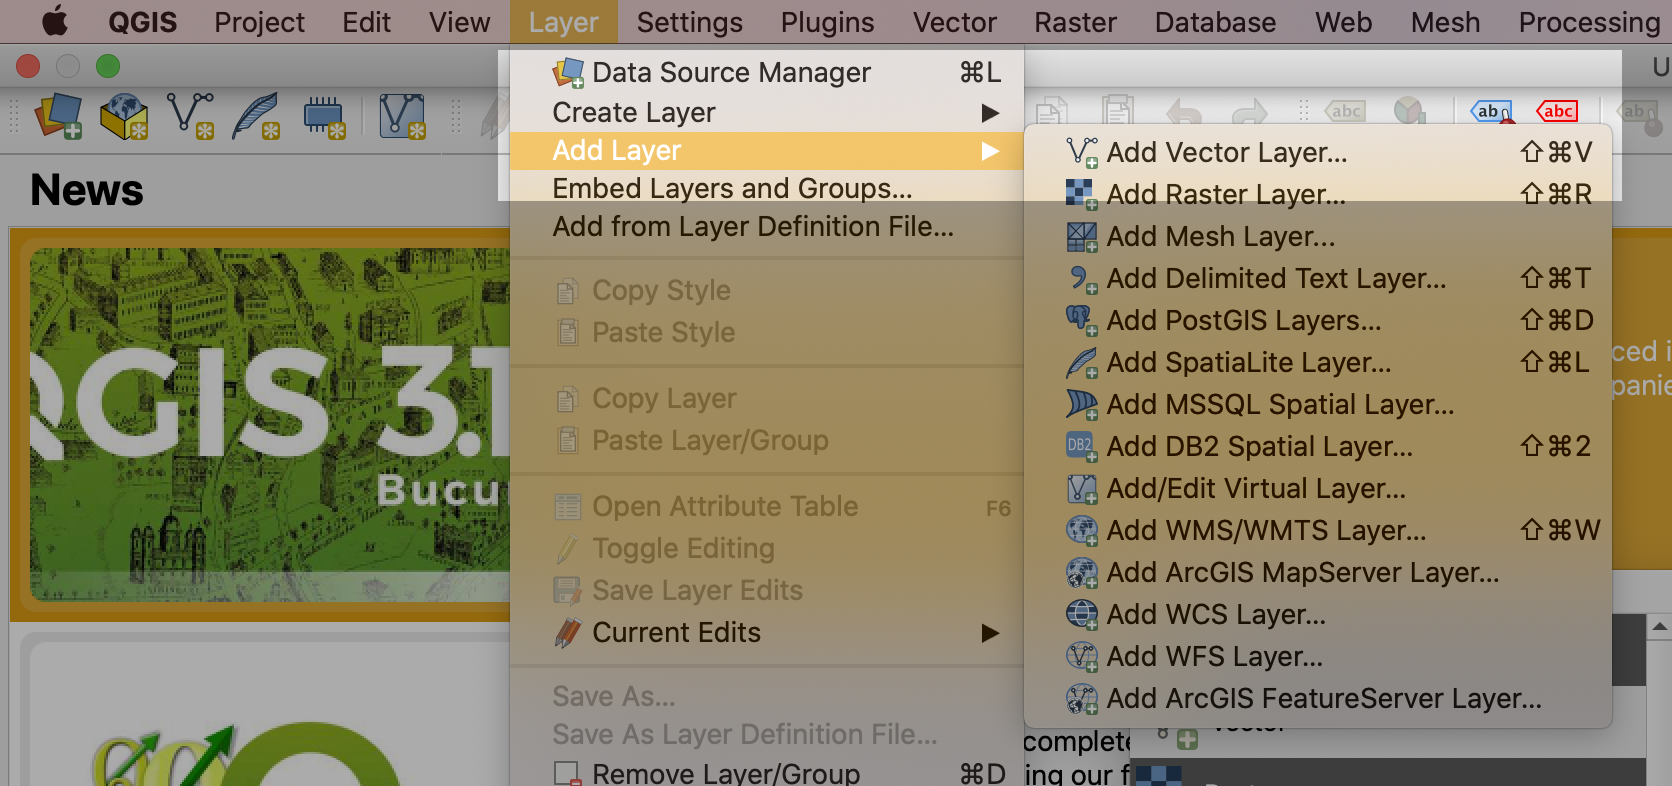Click the New Shapefile Layer toolbar icon
The height and width of the screenshot is (786, 1672).
point(190,116)
